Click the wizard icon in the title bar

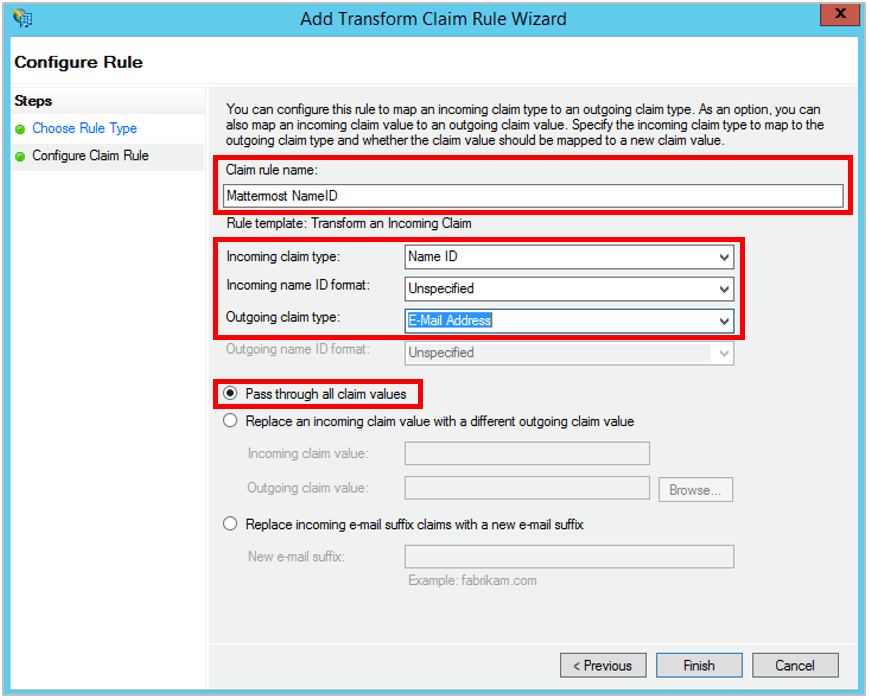22,17
